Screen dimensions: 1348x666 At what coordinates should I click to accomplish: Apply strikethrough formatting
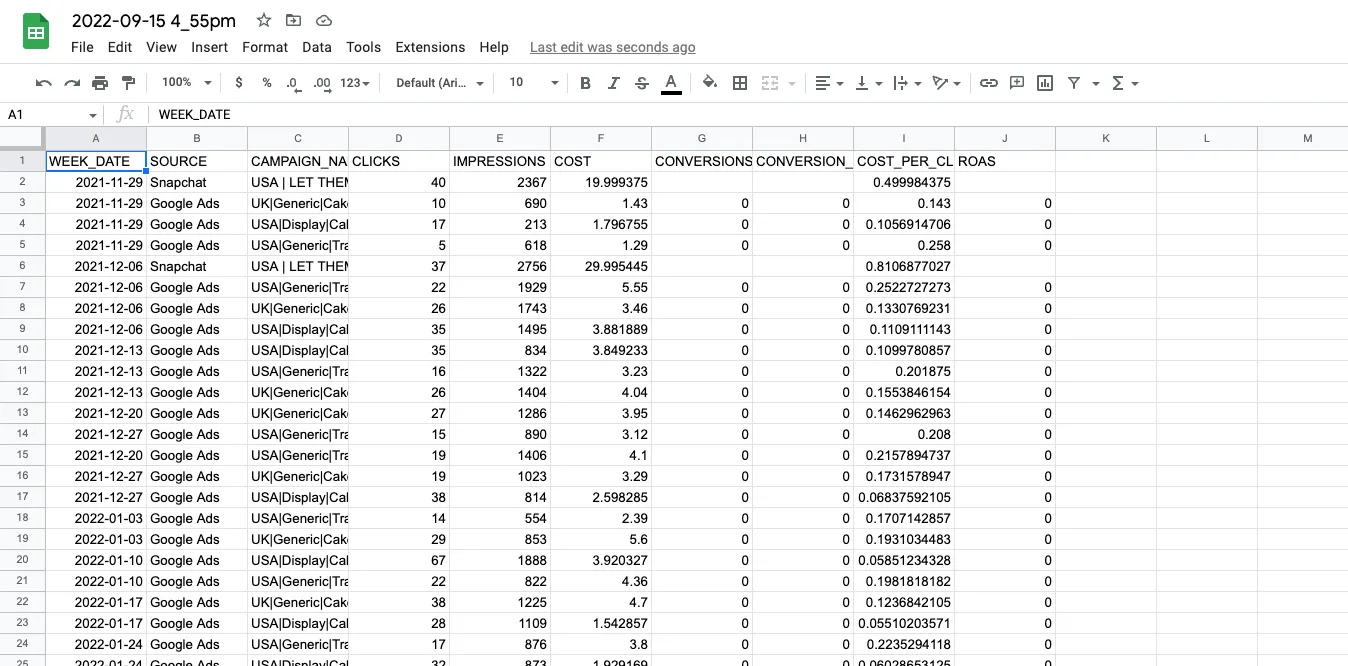[641, 83]
